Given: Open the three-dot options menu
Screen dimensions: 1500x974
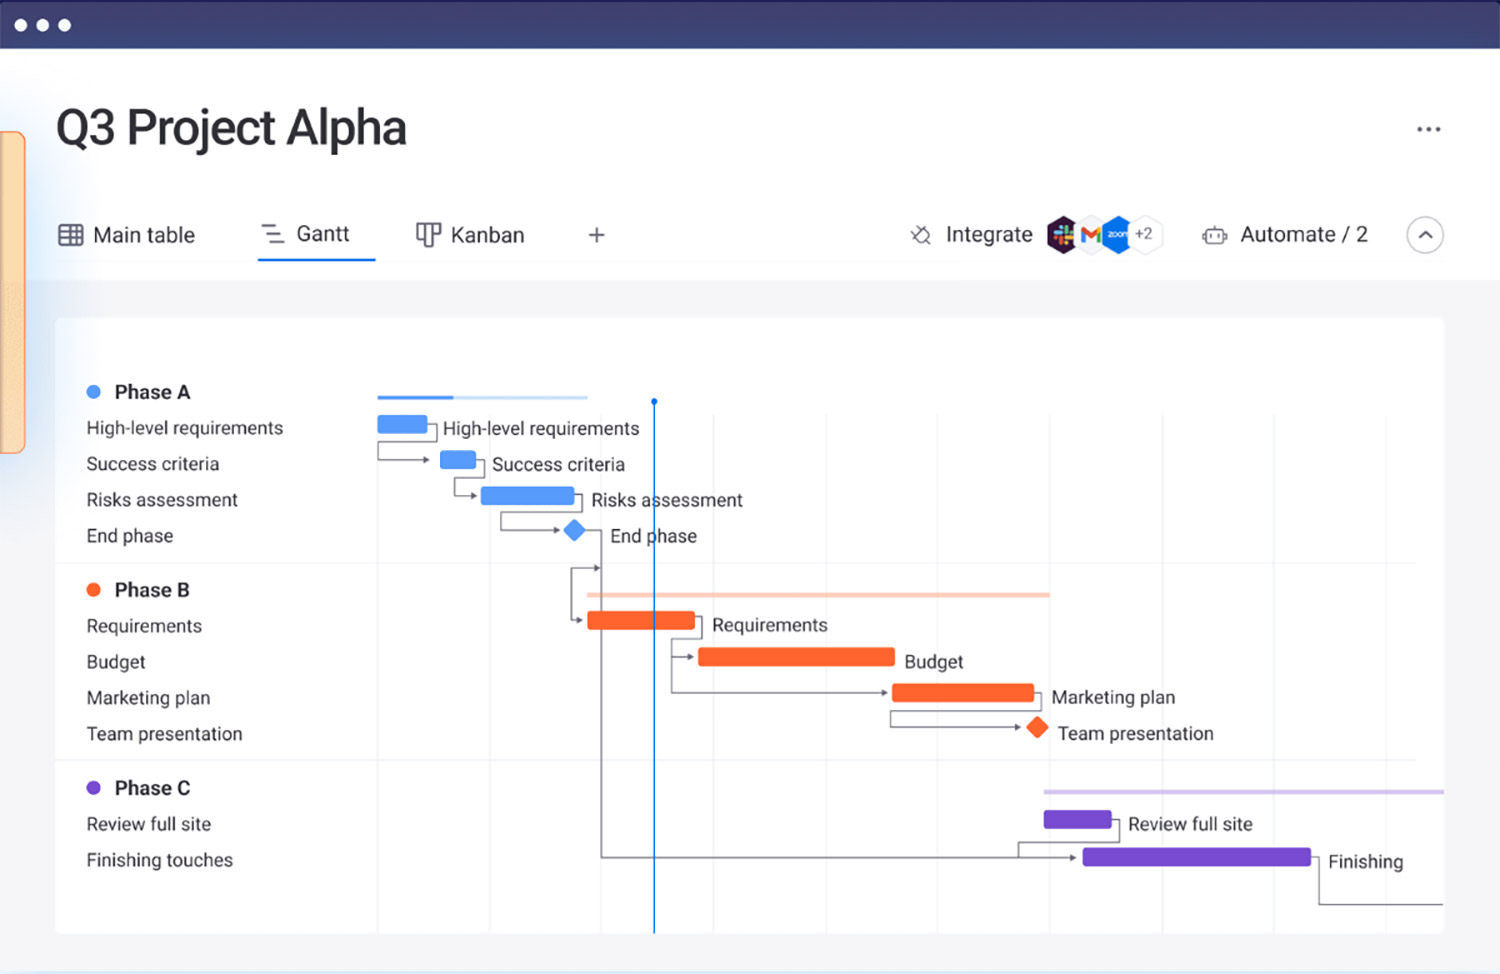Looking at the screenshot, I should [1428, 128].
